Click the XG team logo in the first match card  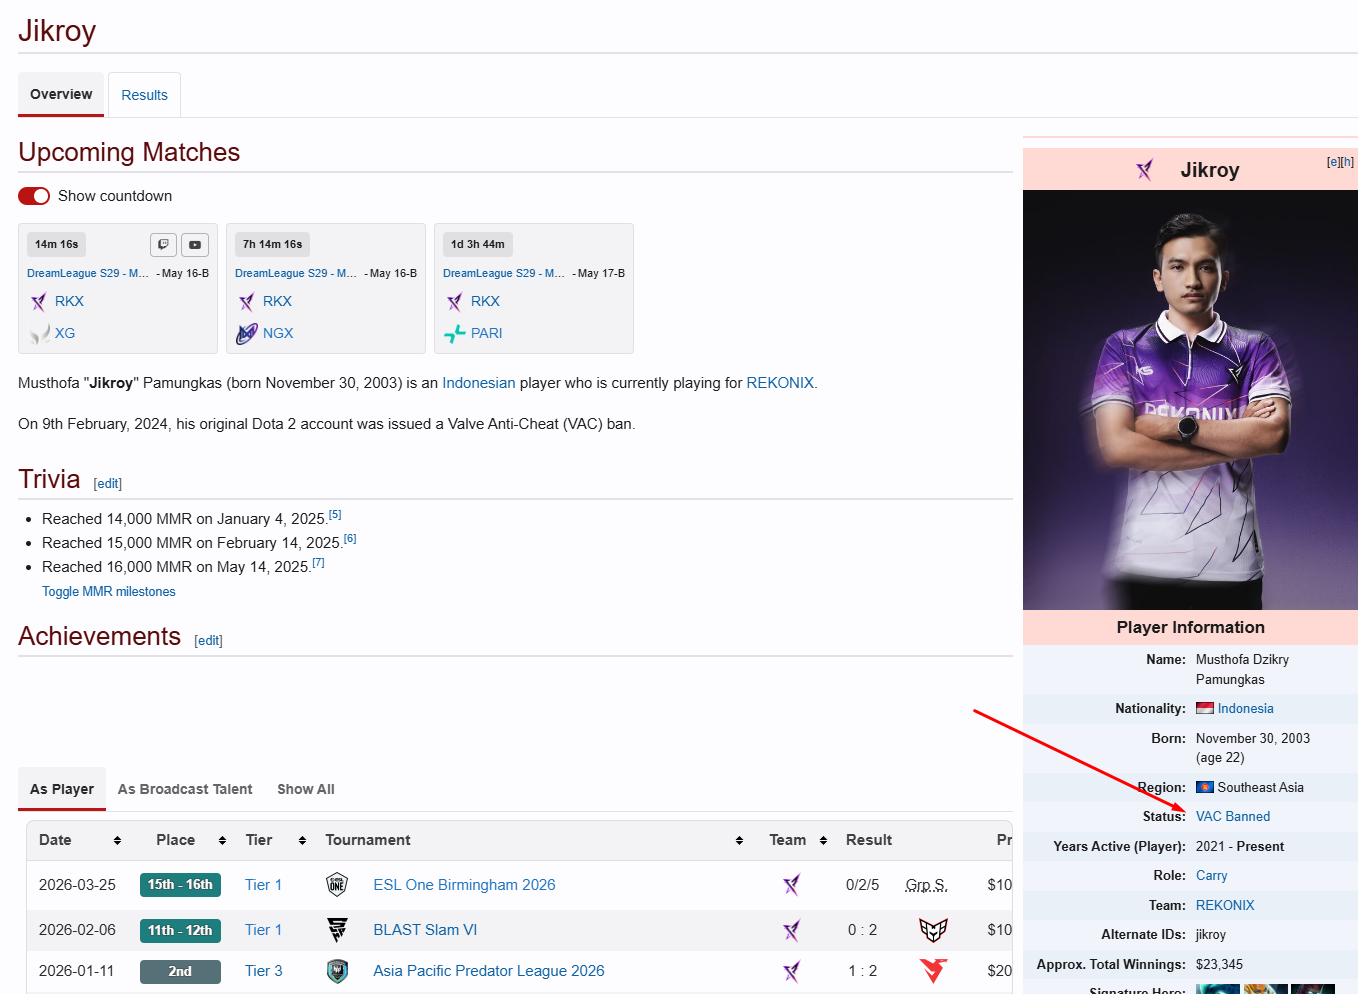point(39,334)
